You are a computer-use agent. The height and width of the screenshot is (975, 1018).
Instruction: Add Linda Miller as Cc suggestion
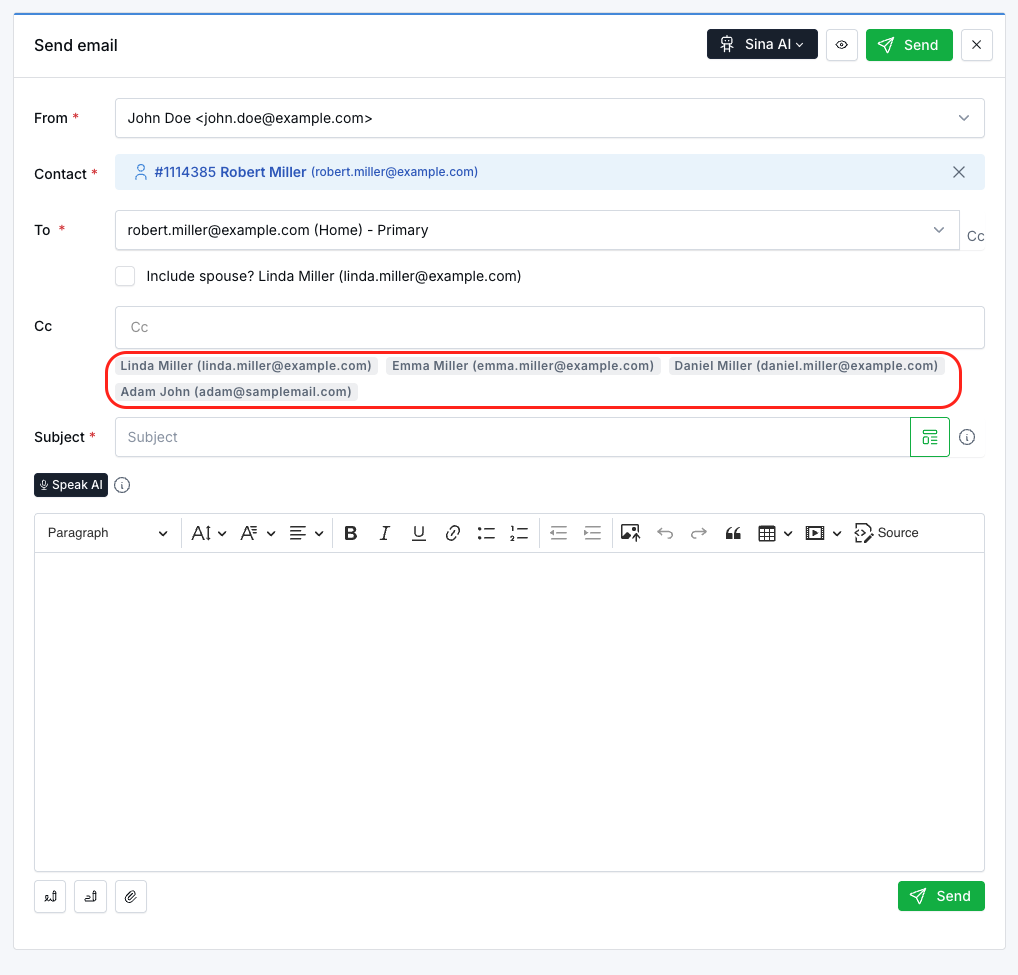pos(246,365)
